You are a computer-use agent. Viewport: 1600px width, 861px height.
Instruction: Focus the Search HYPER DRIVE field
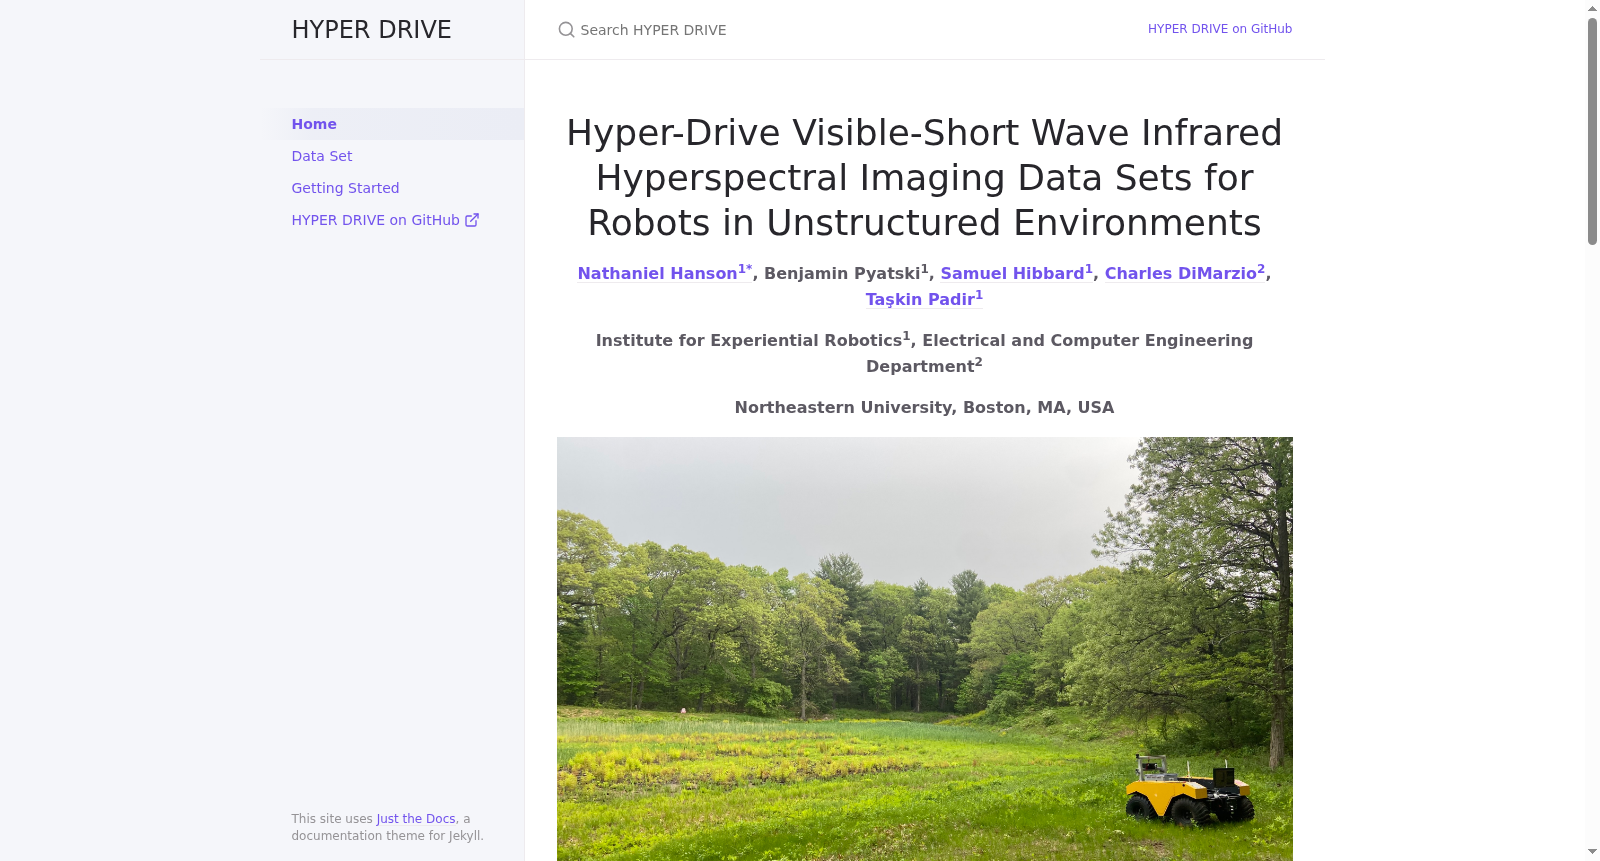click(x=840, y=30)
